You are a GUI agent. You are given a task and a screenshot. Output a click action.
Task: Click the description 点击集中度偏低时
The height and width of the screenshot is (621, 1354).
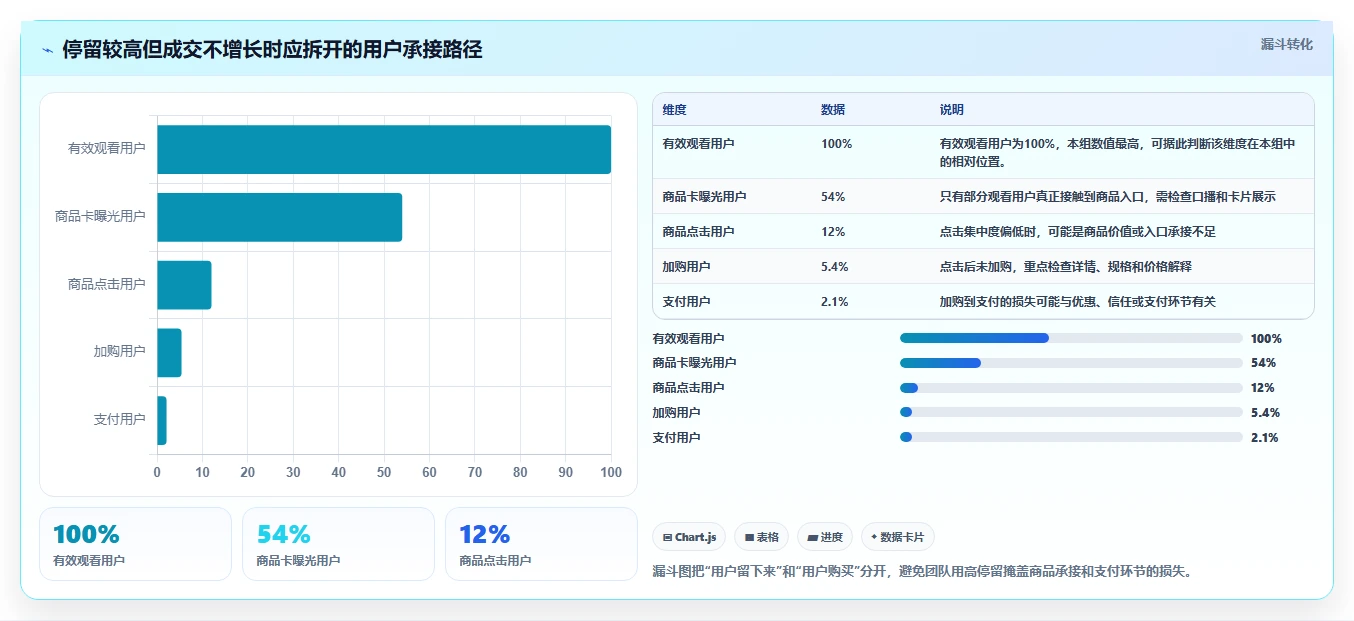1077,232
